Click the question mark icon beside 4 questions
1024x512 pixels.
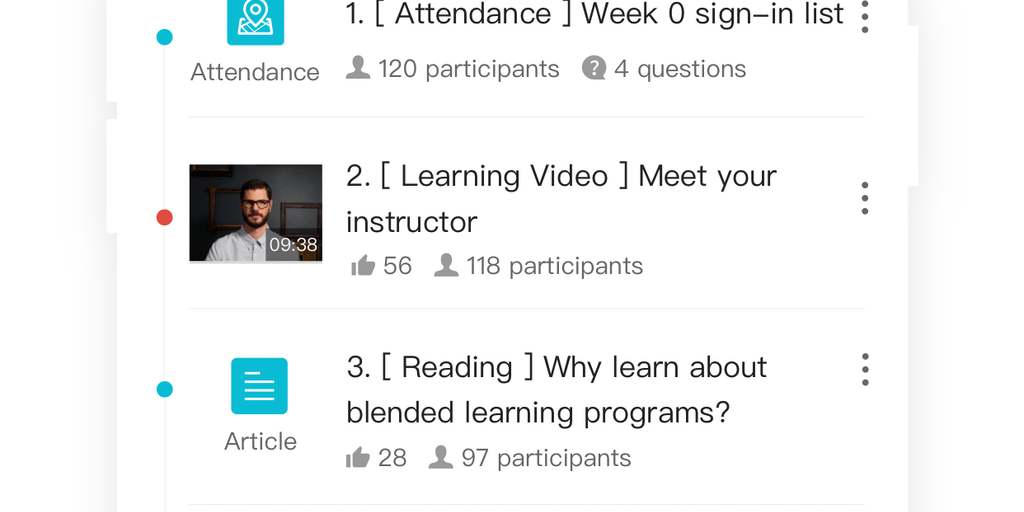pyautogui.click(x=594, y=68)
